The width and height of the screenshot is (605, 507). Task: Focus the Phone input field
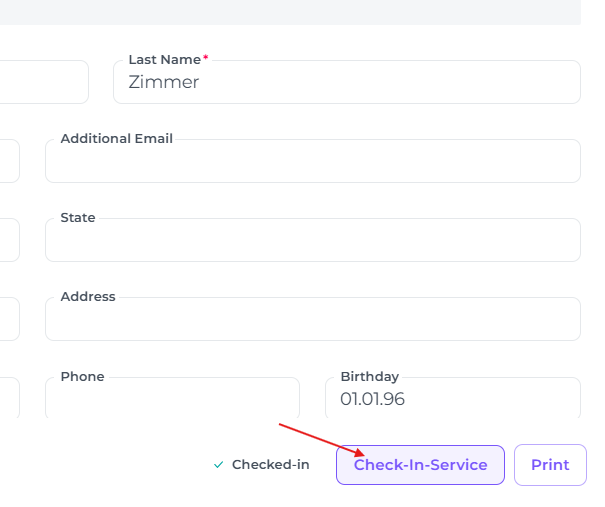172,400
